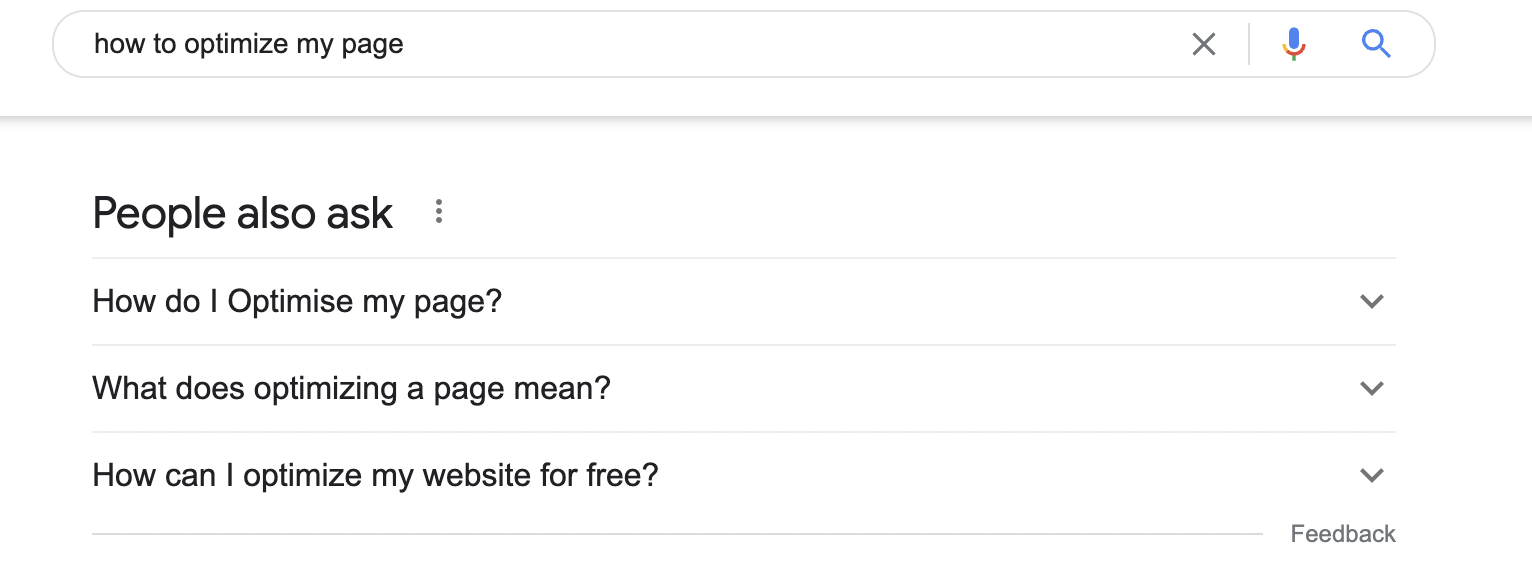1532x588 pixels.
Task: Click the "People also ask" heading
Action: click(243, 213)
